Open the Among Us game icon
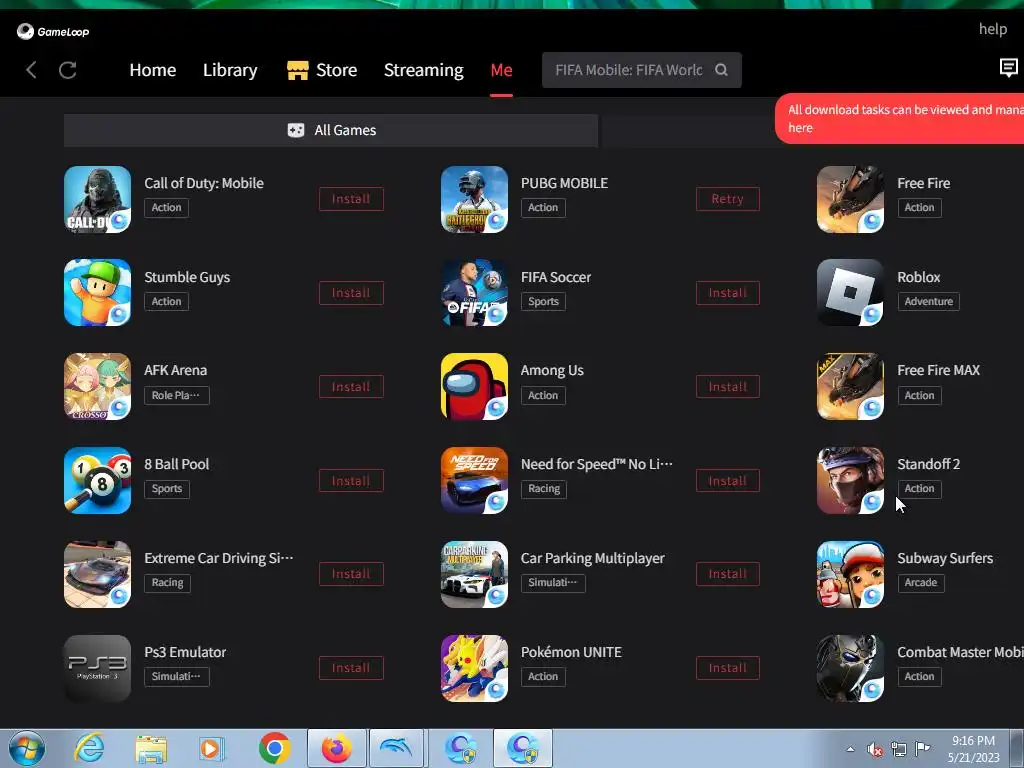The height and width of the screenshot is (768, 1024). tap(474, 387)
